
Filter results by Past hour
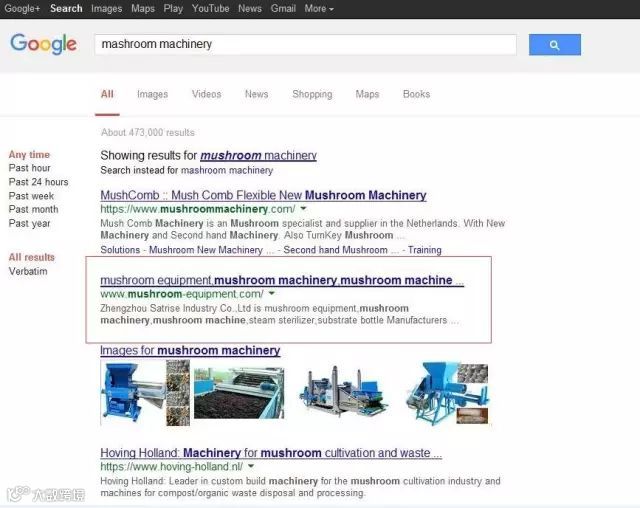tap(29, 168)
